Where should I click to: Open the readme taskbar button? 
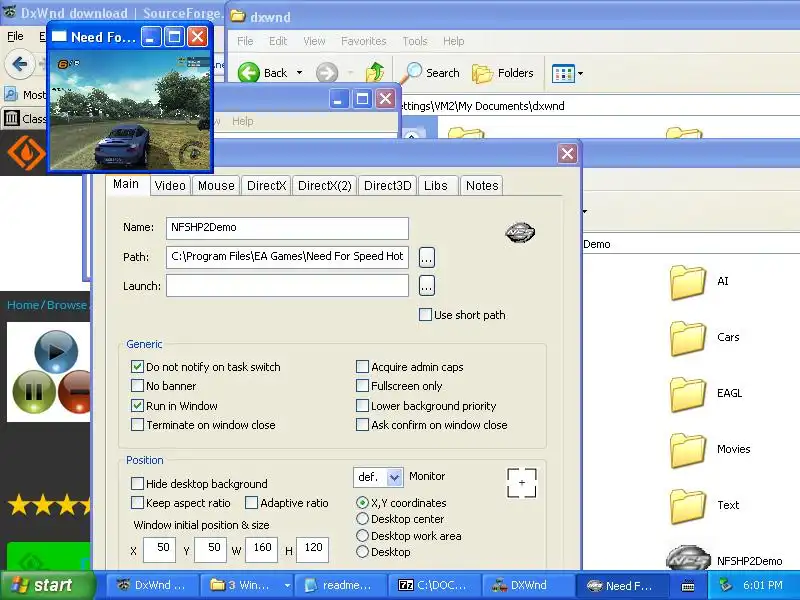click(339, 585)
